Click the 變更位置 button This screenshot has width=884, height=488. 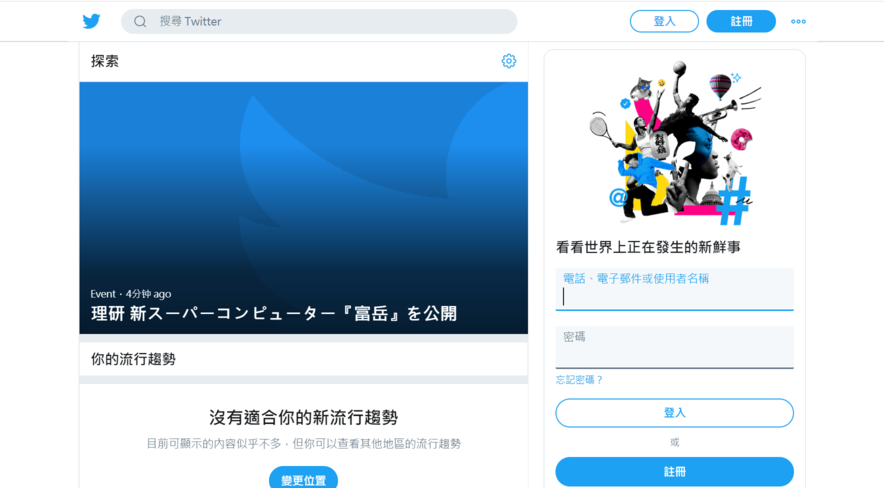click(303, 480)
